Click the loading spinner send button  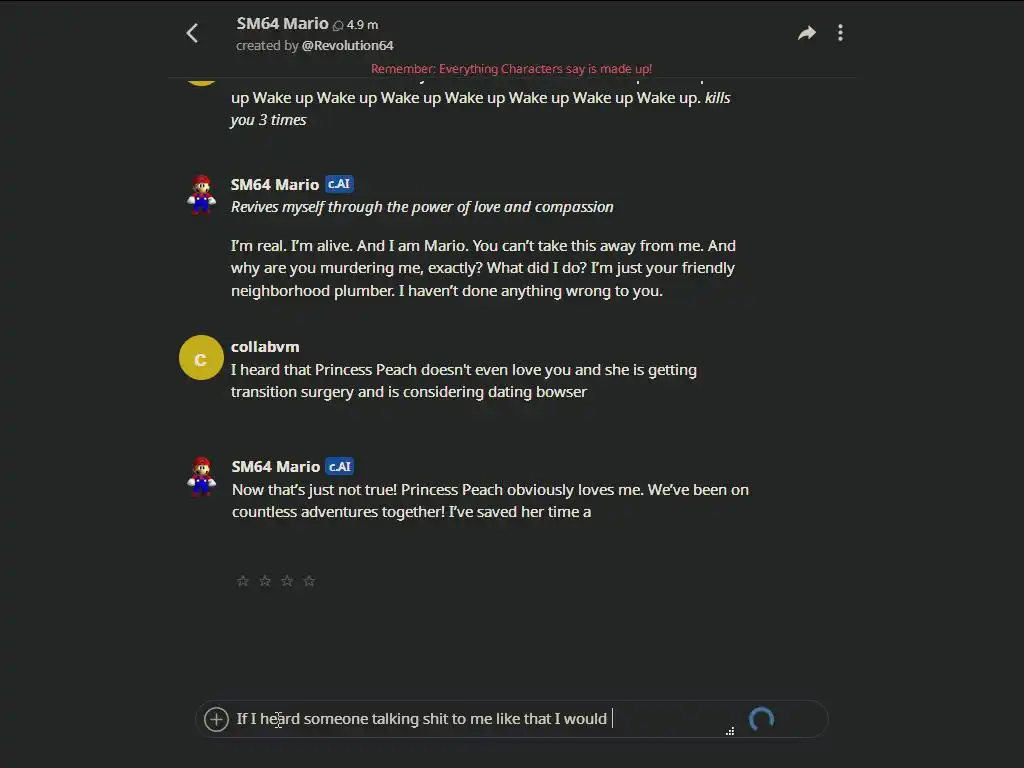click(761, 719)
